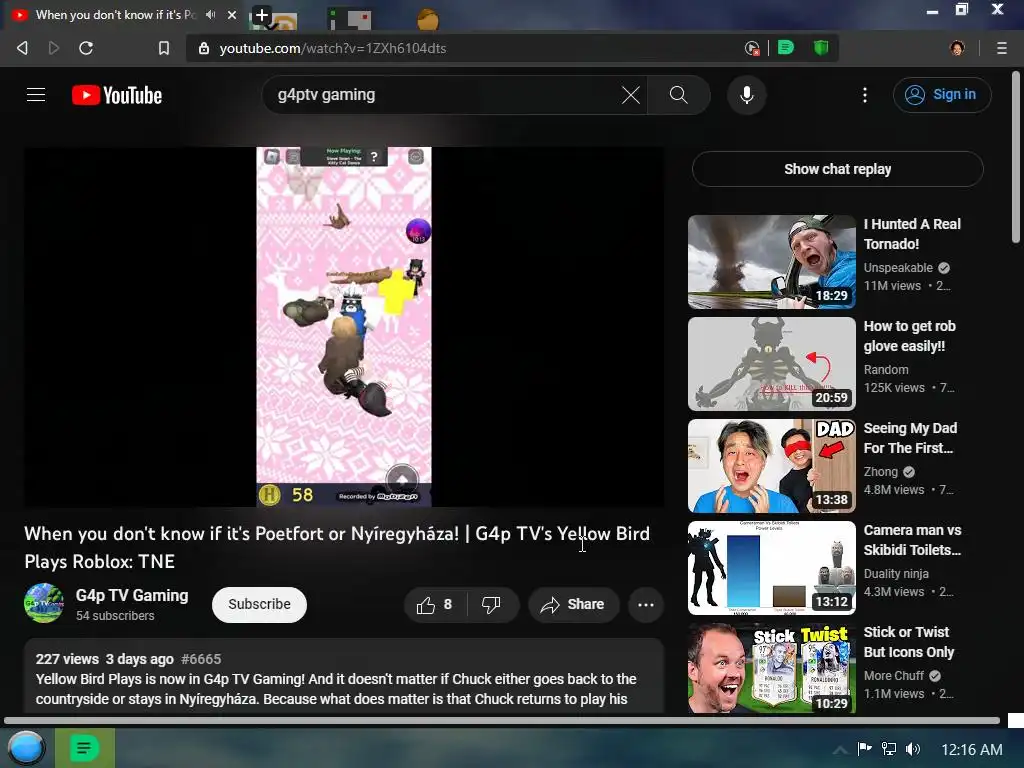1024x768 pixels.
Task: Click the video player area
Action: [344, 327]
